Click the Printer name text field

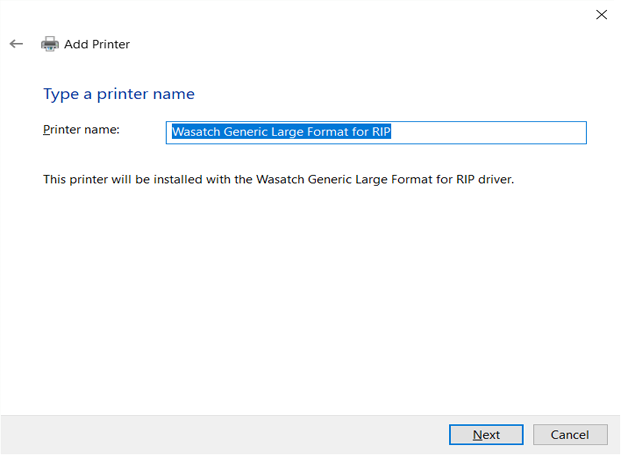coord(376,132)
